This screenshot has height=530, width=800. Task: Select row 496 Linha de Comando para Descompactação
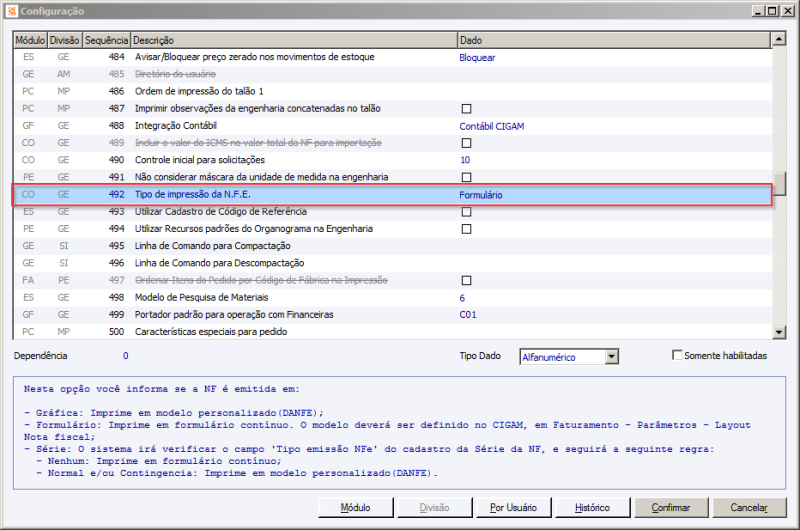click(x=392, y=263)
